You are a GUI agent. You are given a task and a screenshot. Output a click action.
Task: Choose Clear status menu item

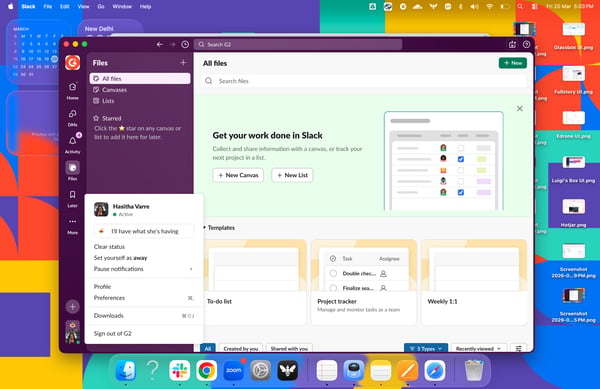(143, 247)
